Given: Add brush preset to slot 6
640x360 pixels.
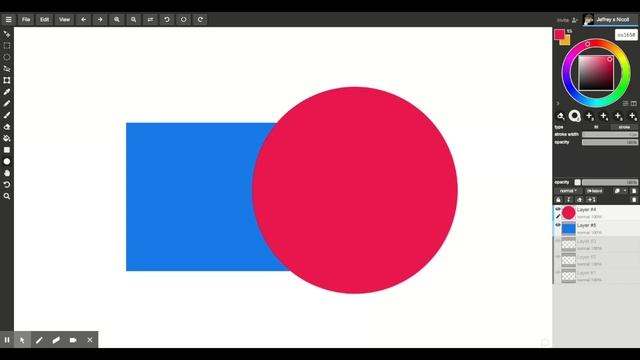Looking at the screenshot, I should pos(633,116).
